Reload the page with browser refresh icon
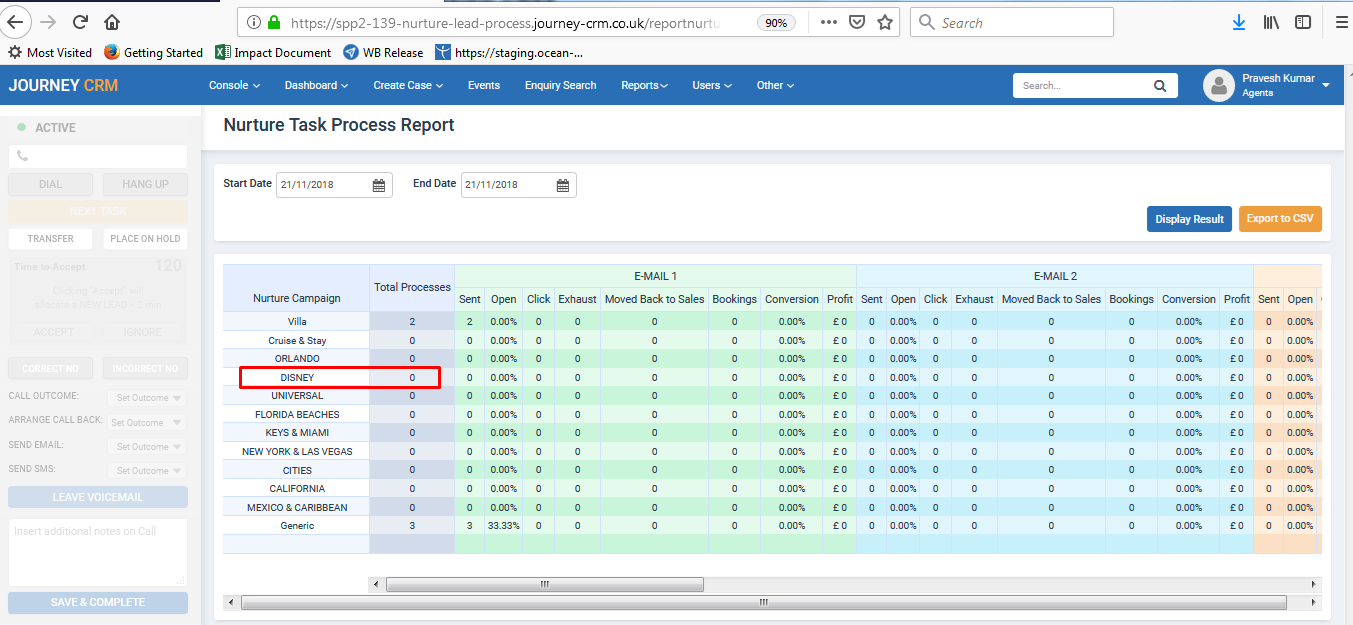This screenshot has width=1353, height=625. pyautogui.click(x=80, y=22)
